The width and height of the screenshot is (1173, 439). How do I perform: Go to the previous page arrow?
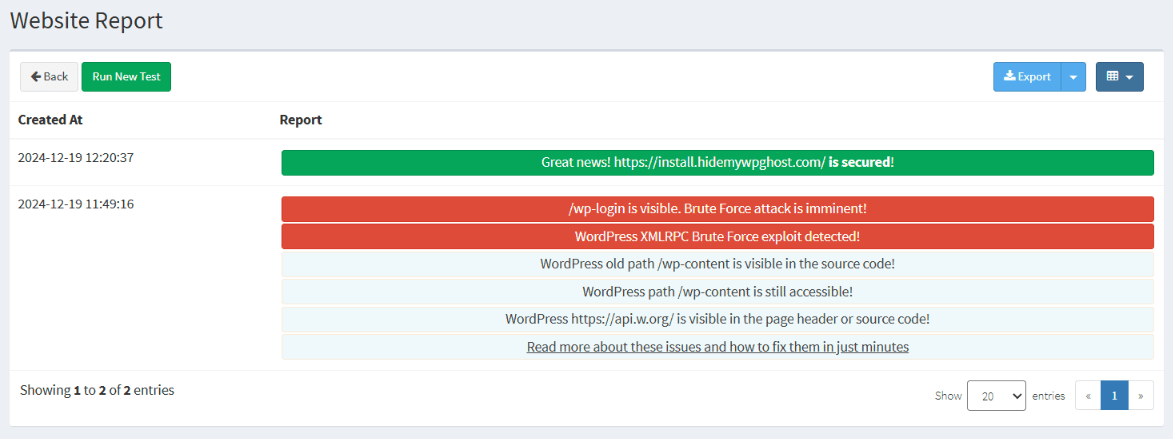point(1087,396)
